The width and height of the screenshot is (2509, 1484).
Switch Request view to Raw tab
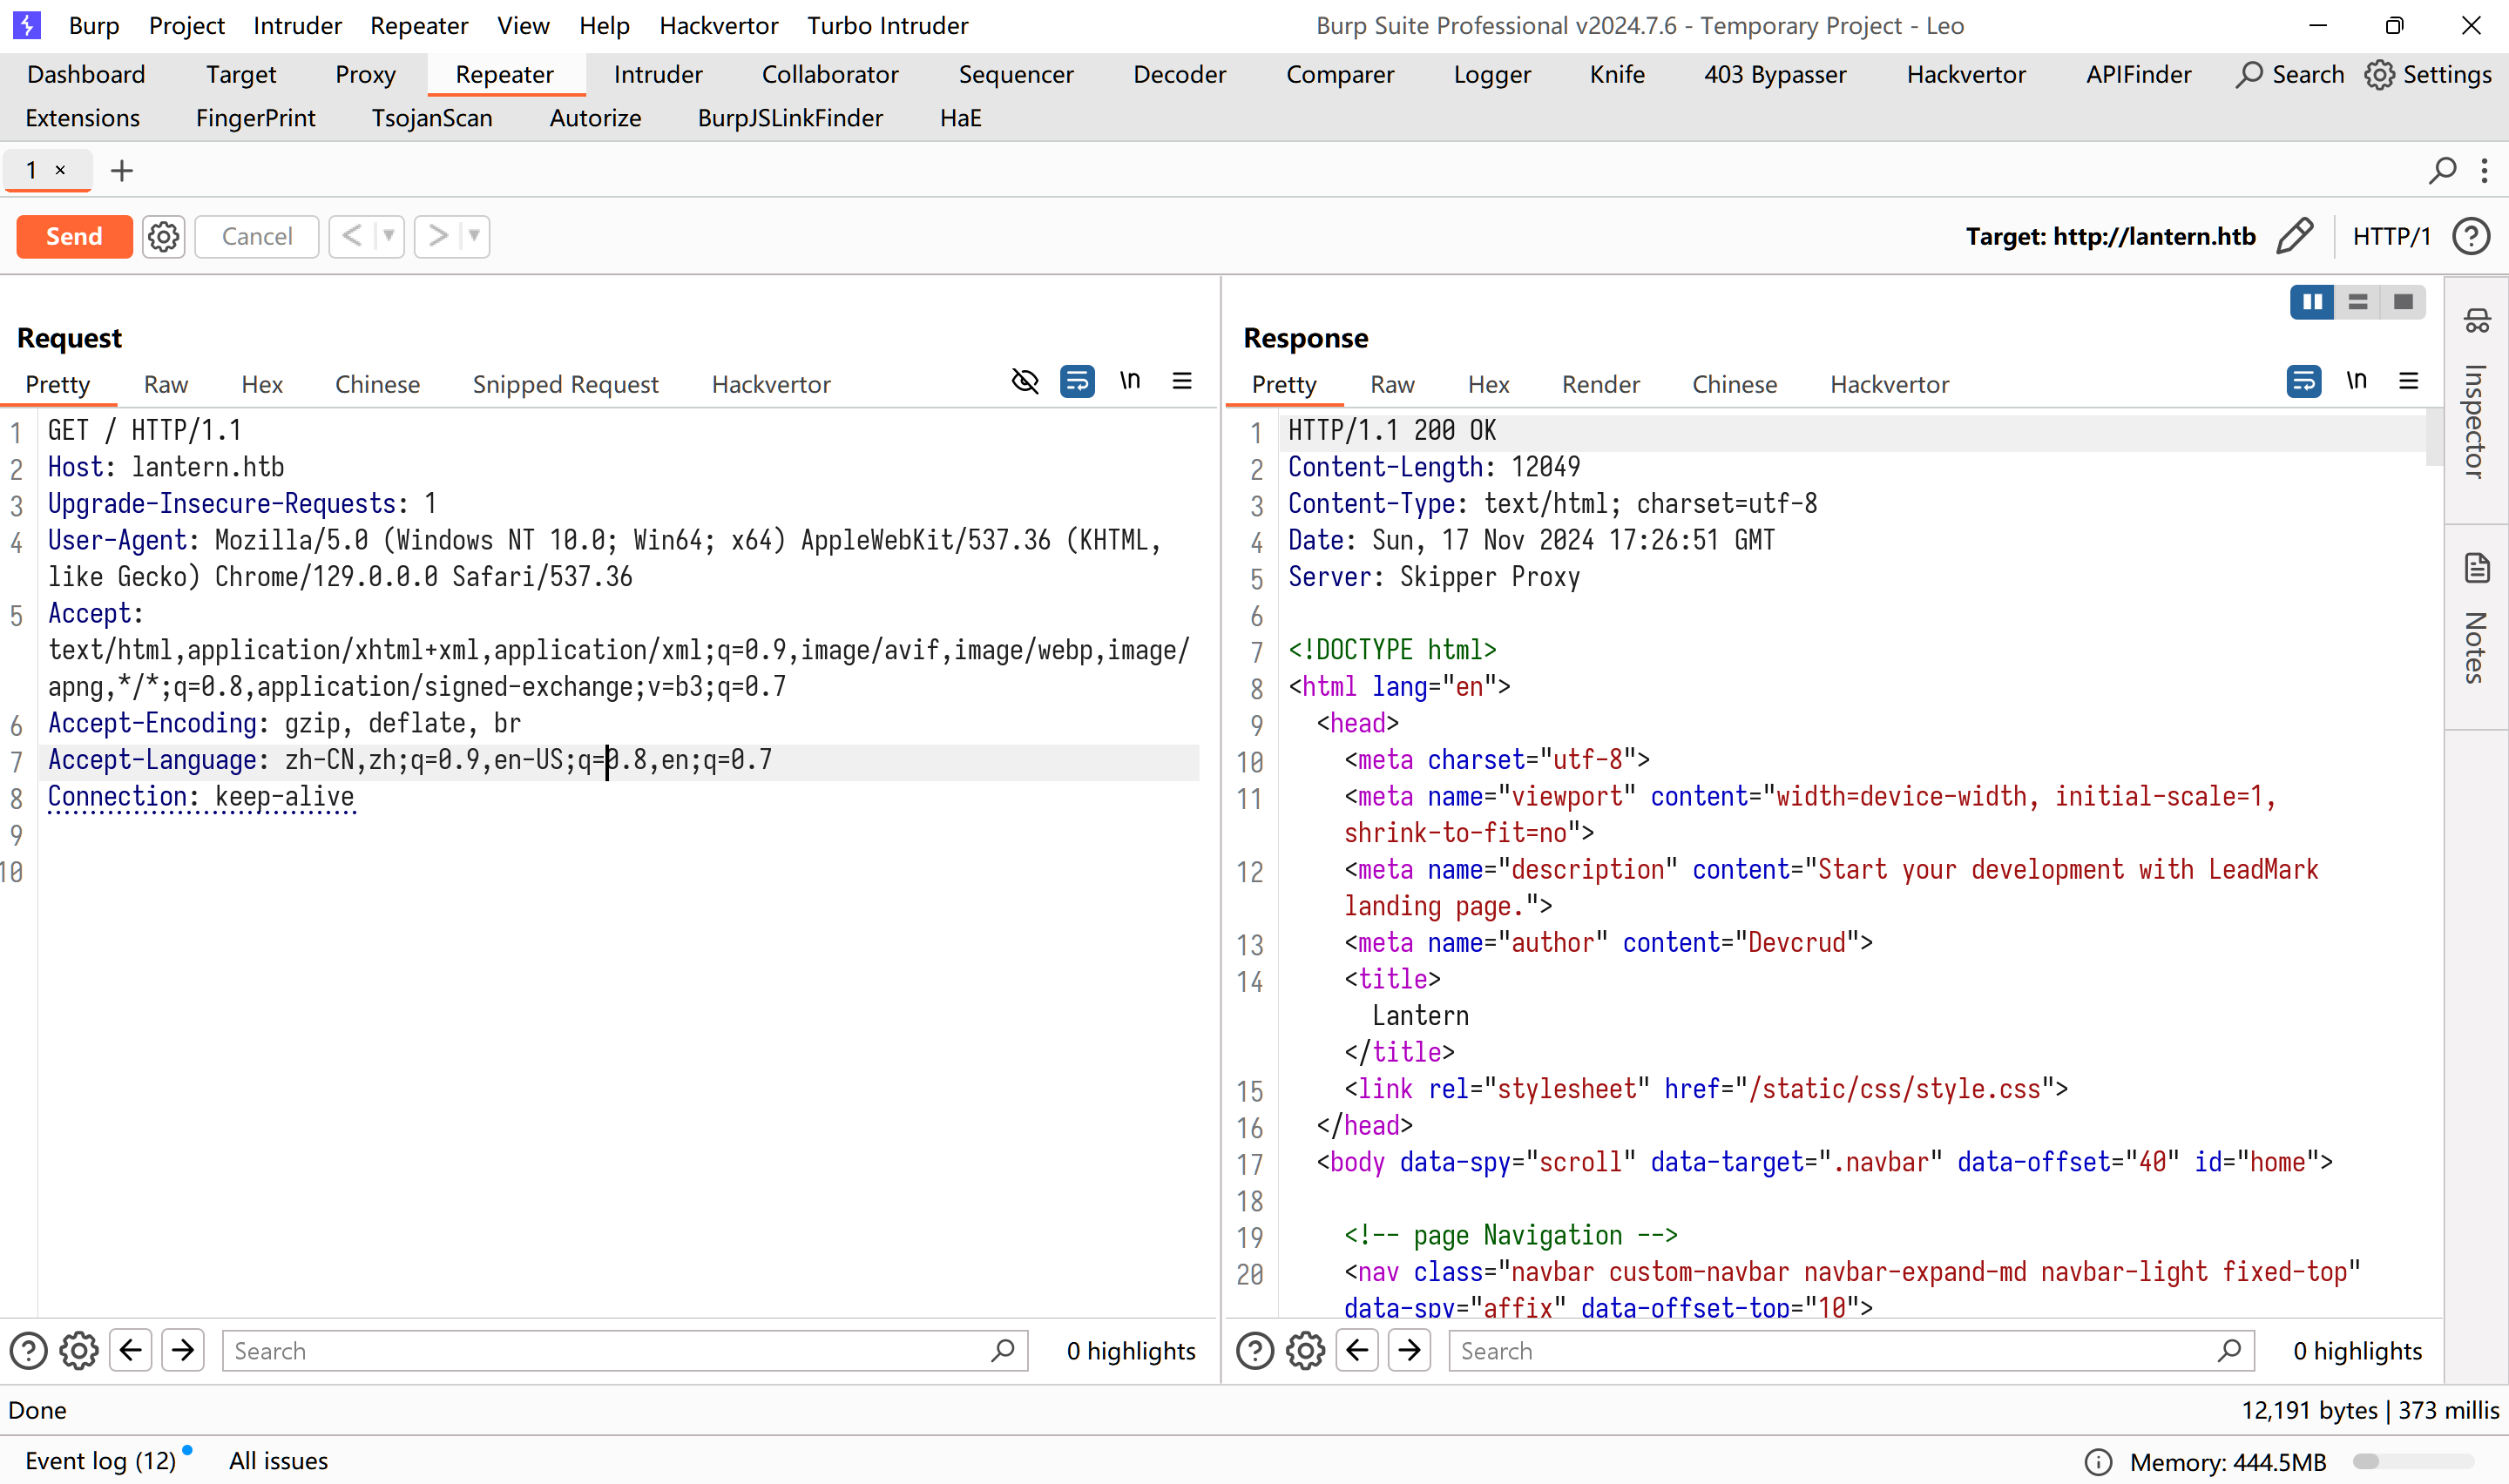click(x=166, y=385)
